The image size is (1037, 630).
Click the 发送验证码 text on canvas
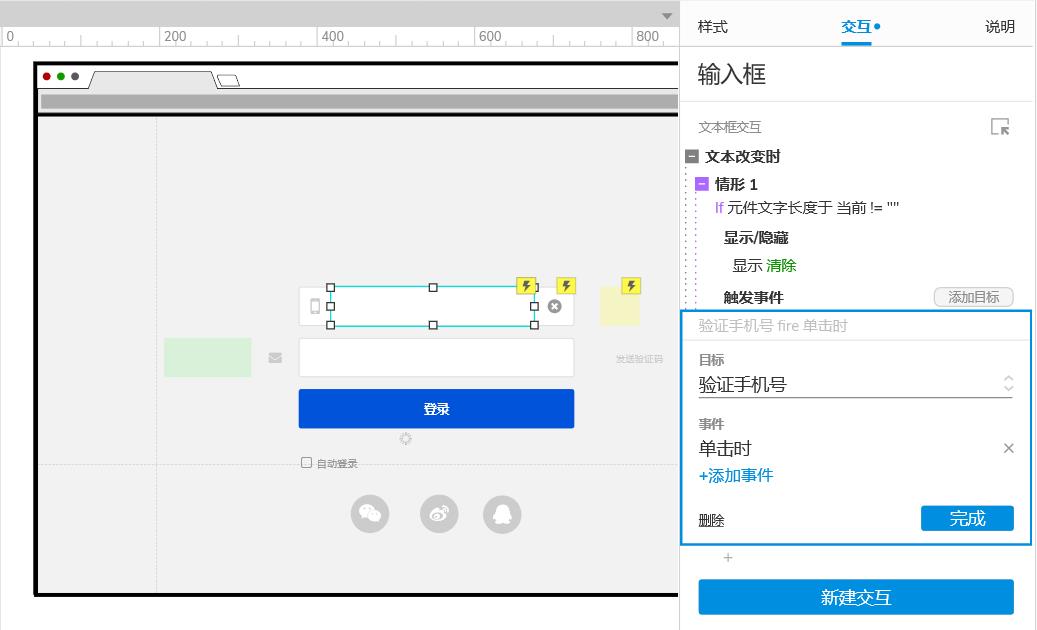[640, 359]
